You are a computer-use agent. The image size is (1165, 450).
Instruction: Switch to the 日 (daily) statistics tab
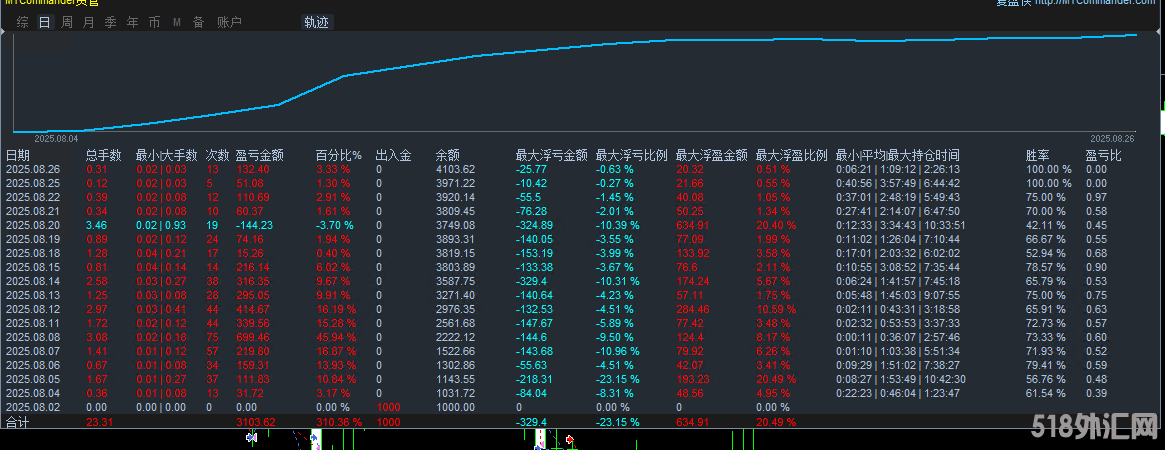click(x=45, y=22)
